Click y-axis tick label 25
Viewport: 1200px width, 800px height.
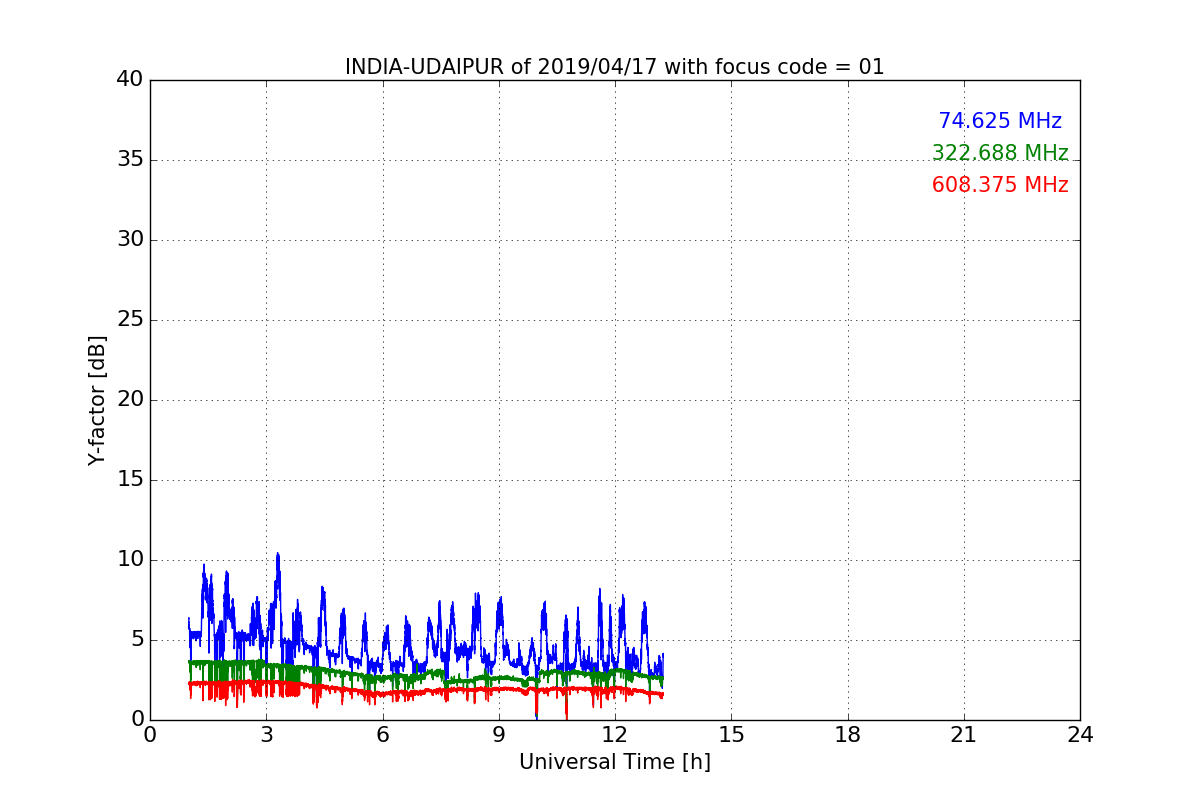coord(130,319)
